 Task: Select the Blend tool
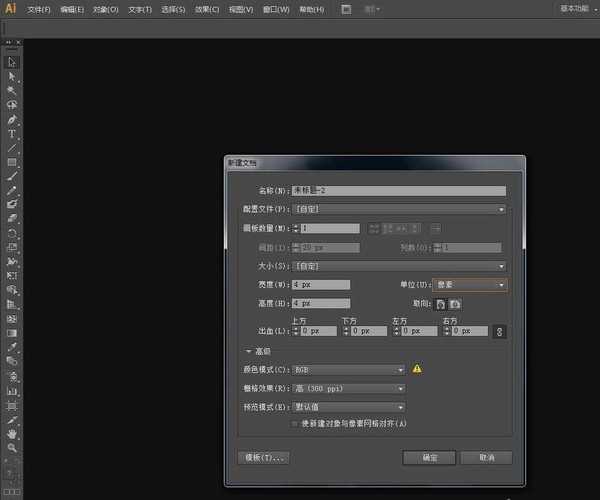pos(12,362)
